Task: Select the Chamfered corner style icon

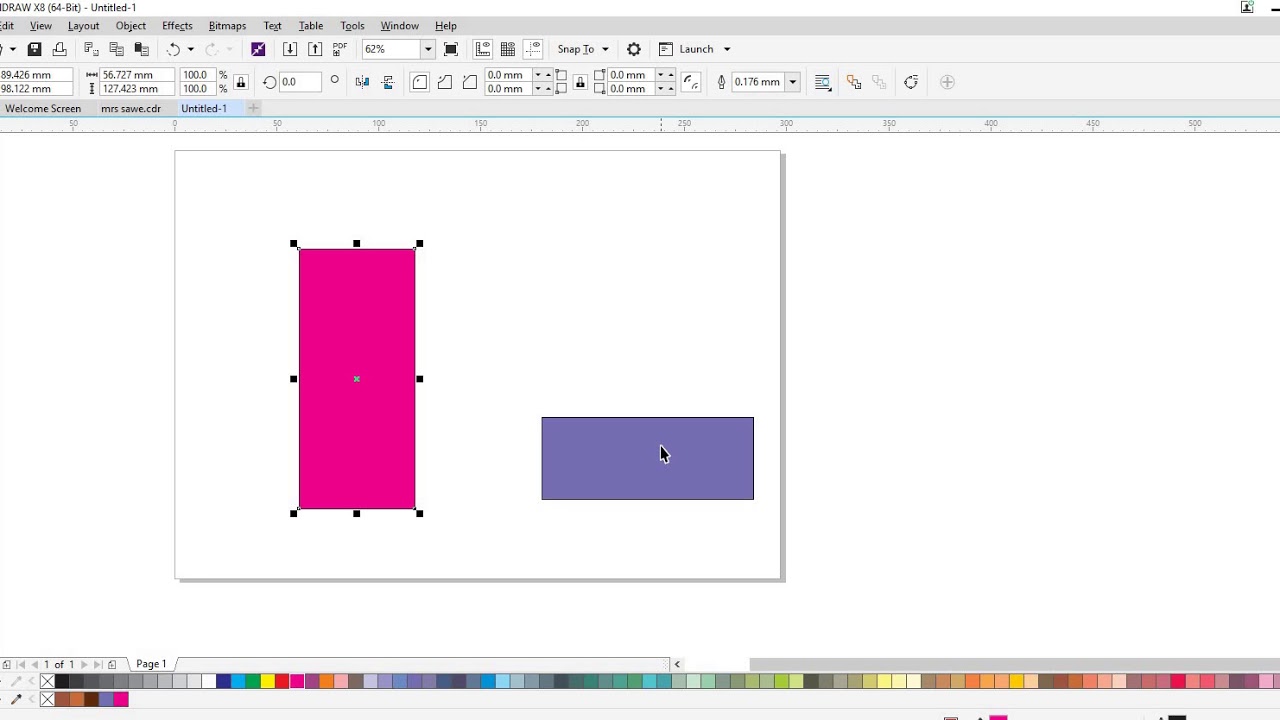Action: click(x=470, y=82)
